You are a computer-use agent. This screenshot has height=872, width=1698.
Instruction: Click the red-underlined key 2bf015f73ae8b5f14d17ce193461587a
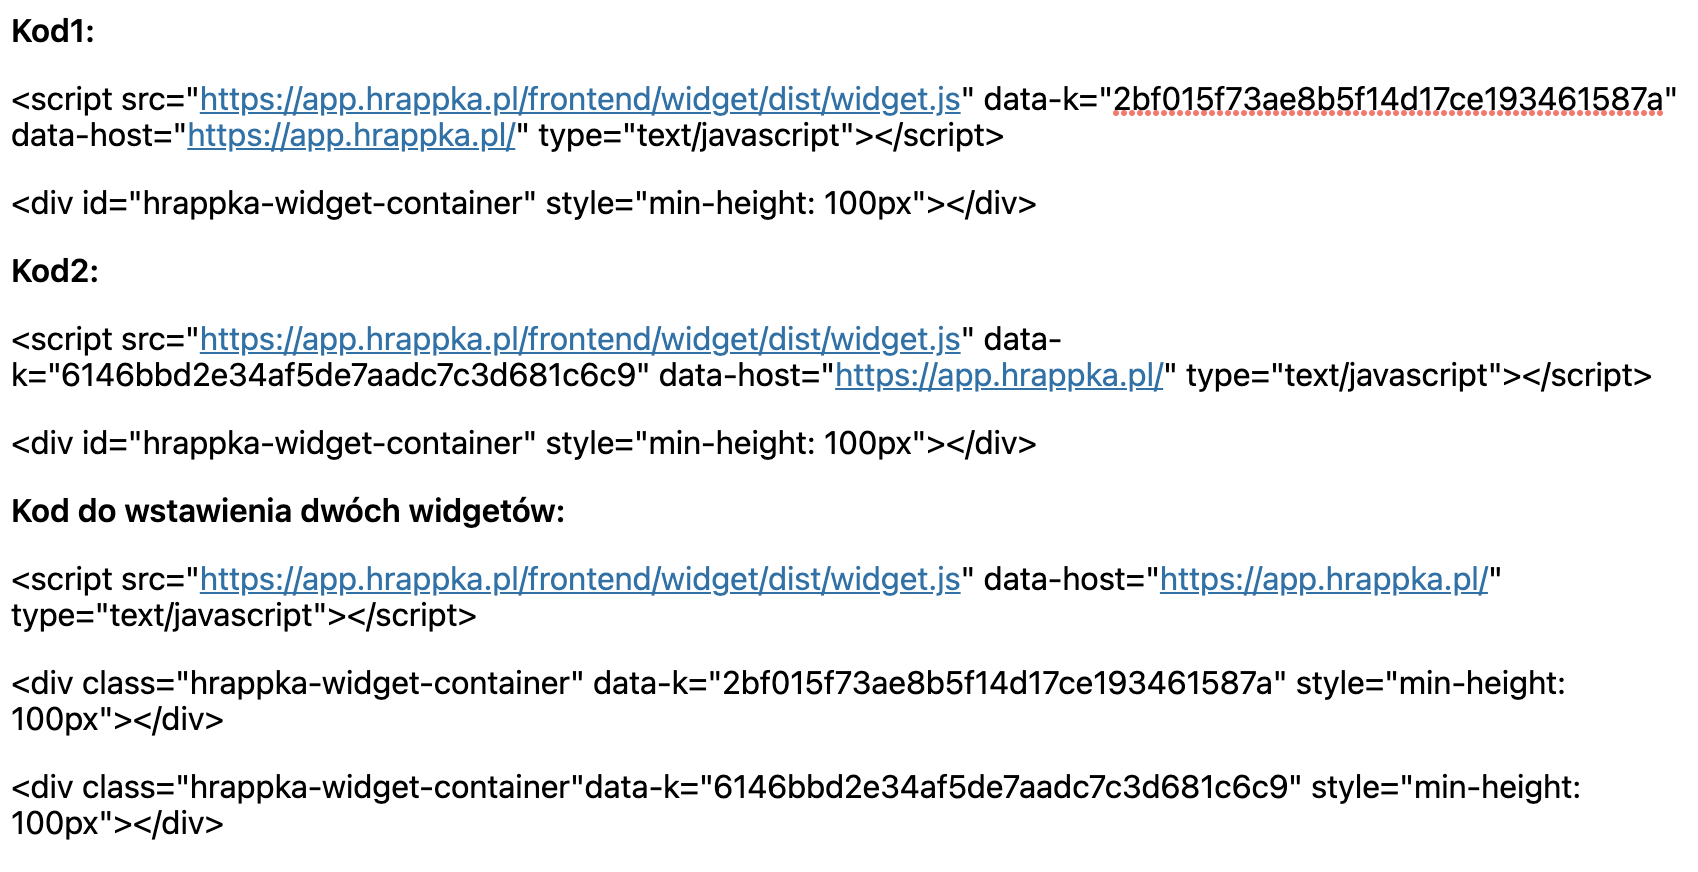coord(1388,99)
